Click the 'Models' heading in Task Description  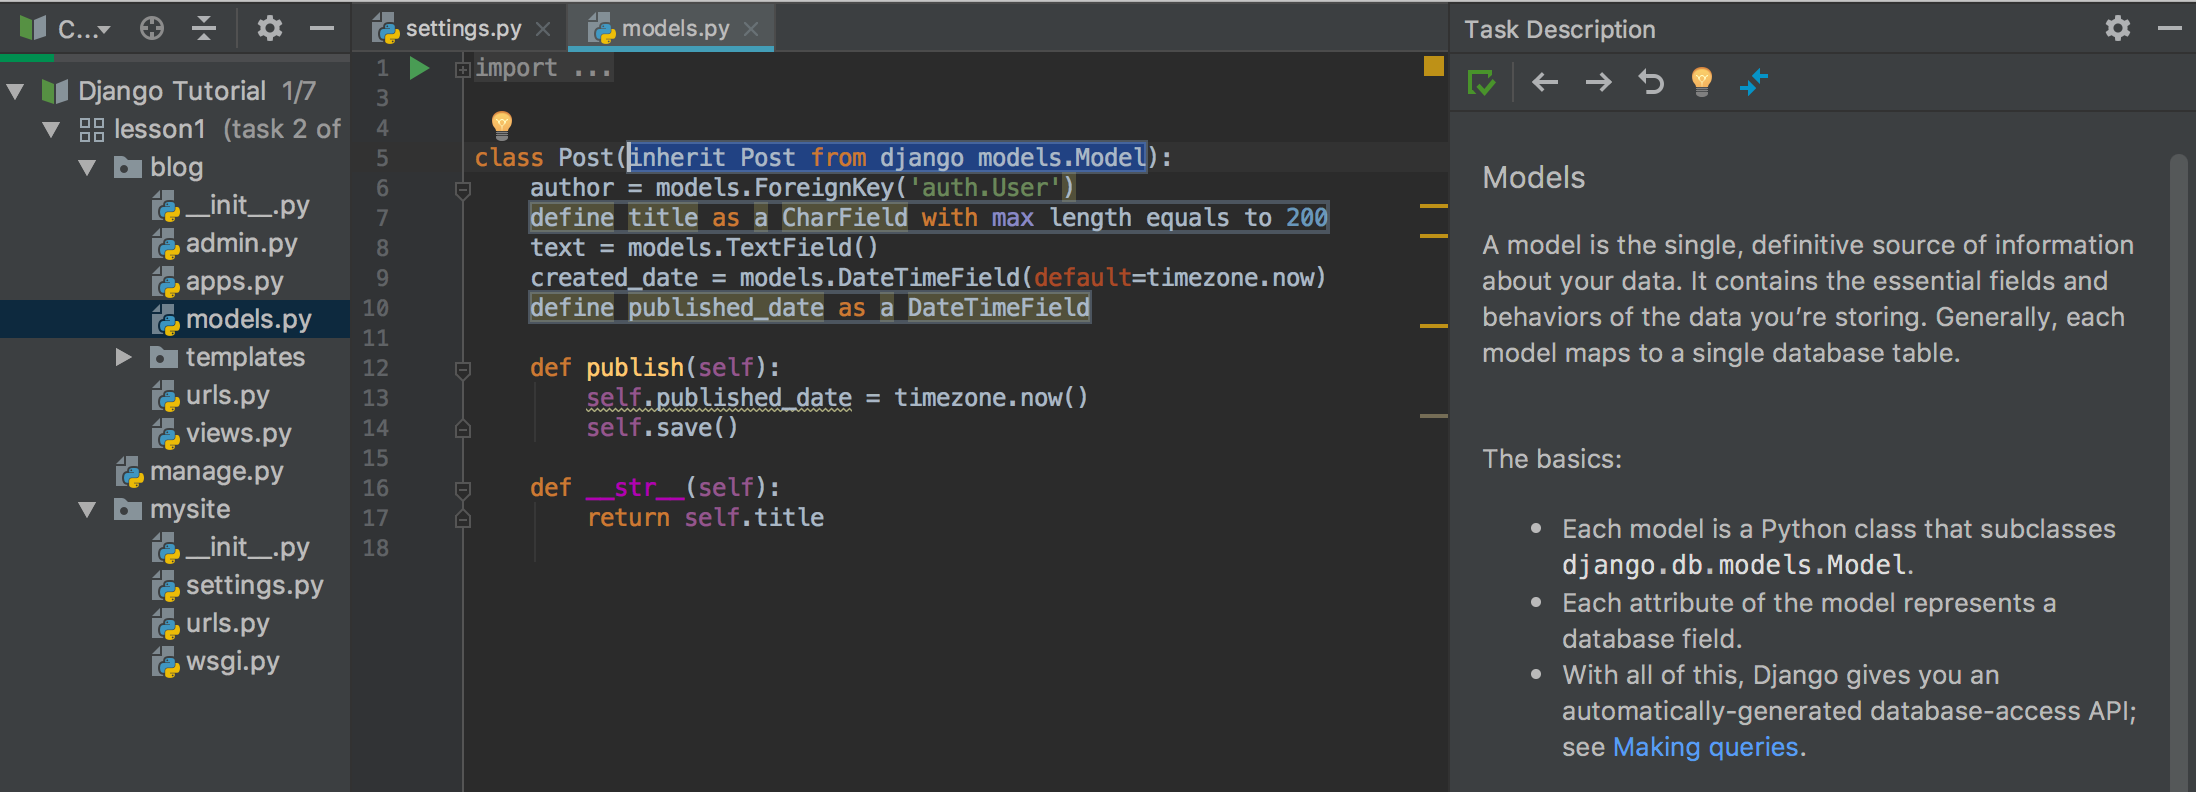pyautogui.click(x=1534, y=177)
